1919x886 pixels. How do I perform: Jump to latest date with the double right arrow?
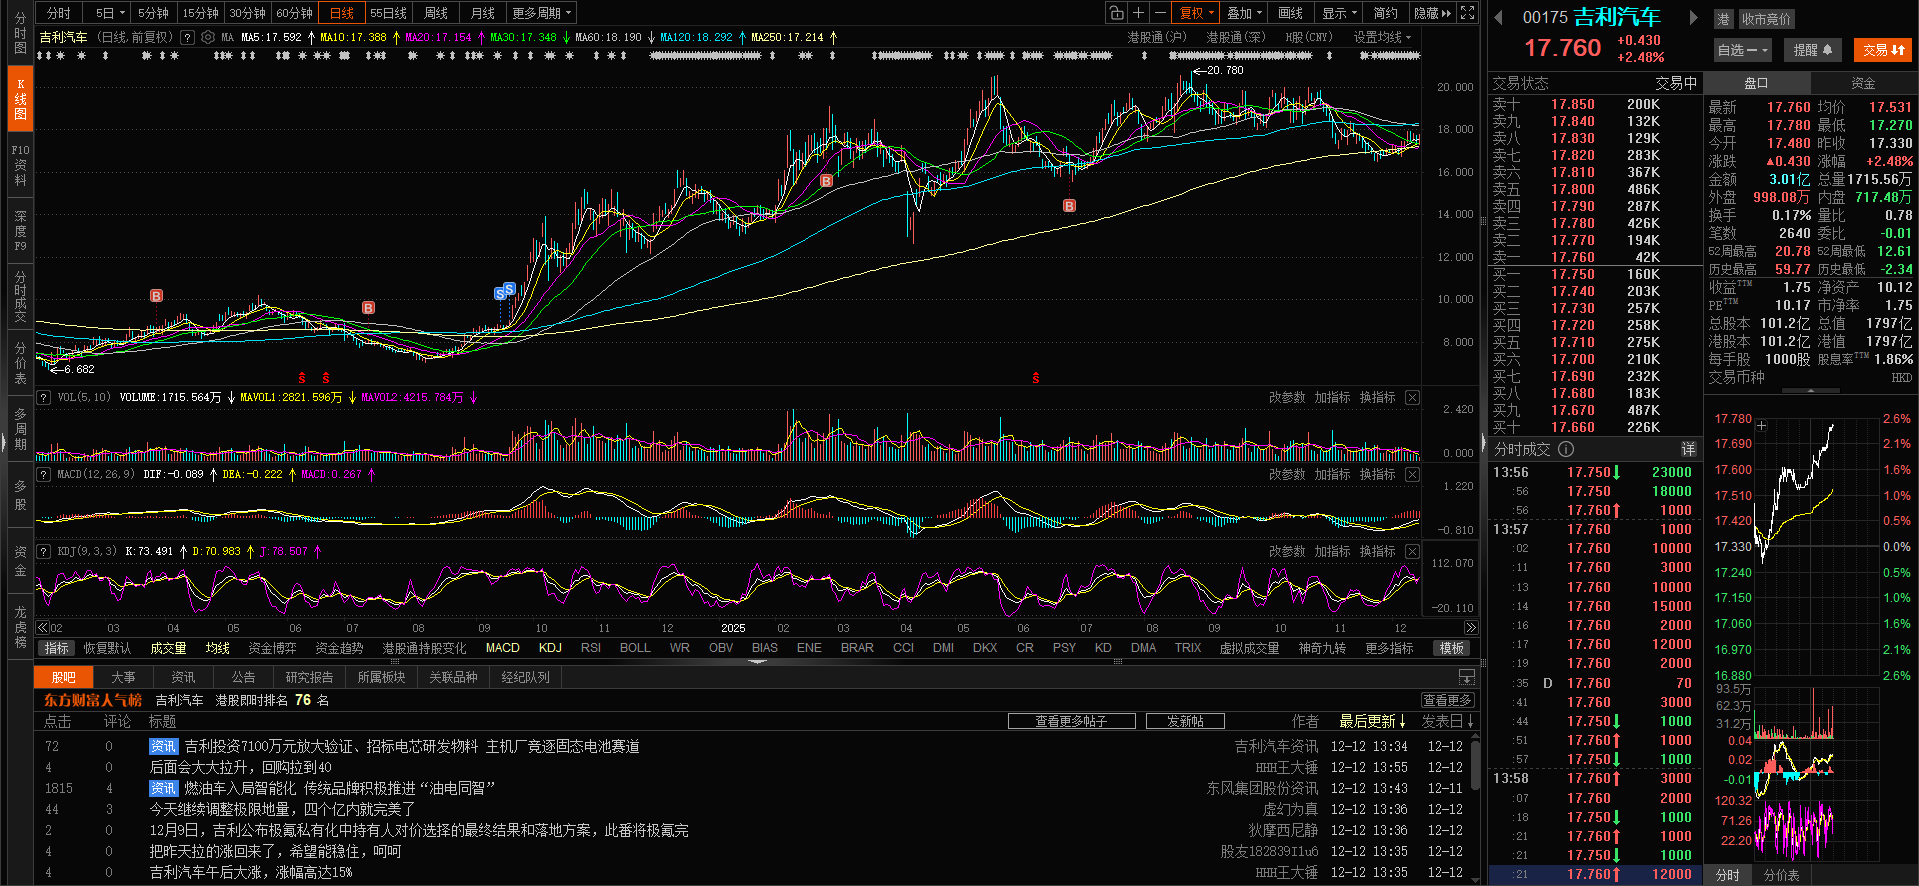(x=1470, y=628)
